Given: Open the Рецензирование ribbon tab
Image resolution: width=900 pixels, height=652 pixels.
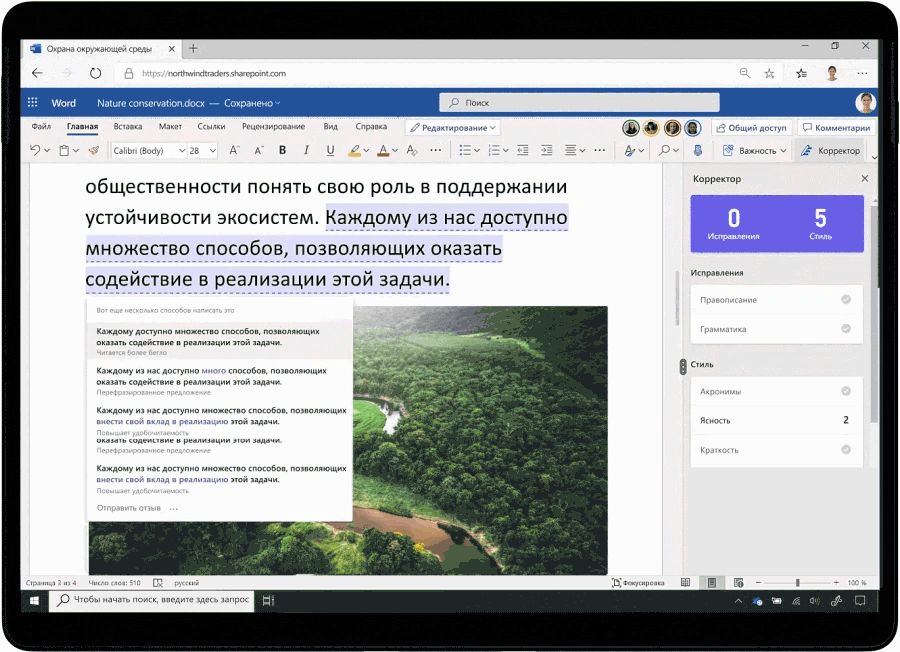Looking at the screenshot, I should 273,127.
